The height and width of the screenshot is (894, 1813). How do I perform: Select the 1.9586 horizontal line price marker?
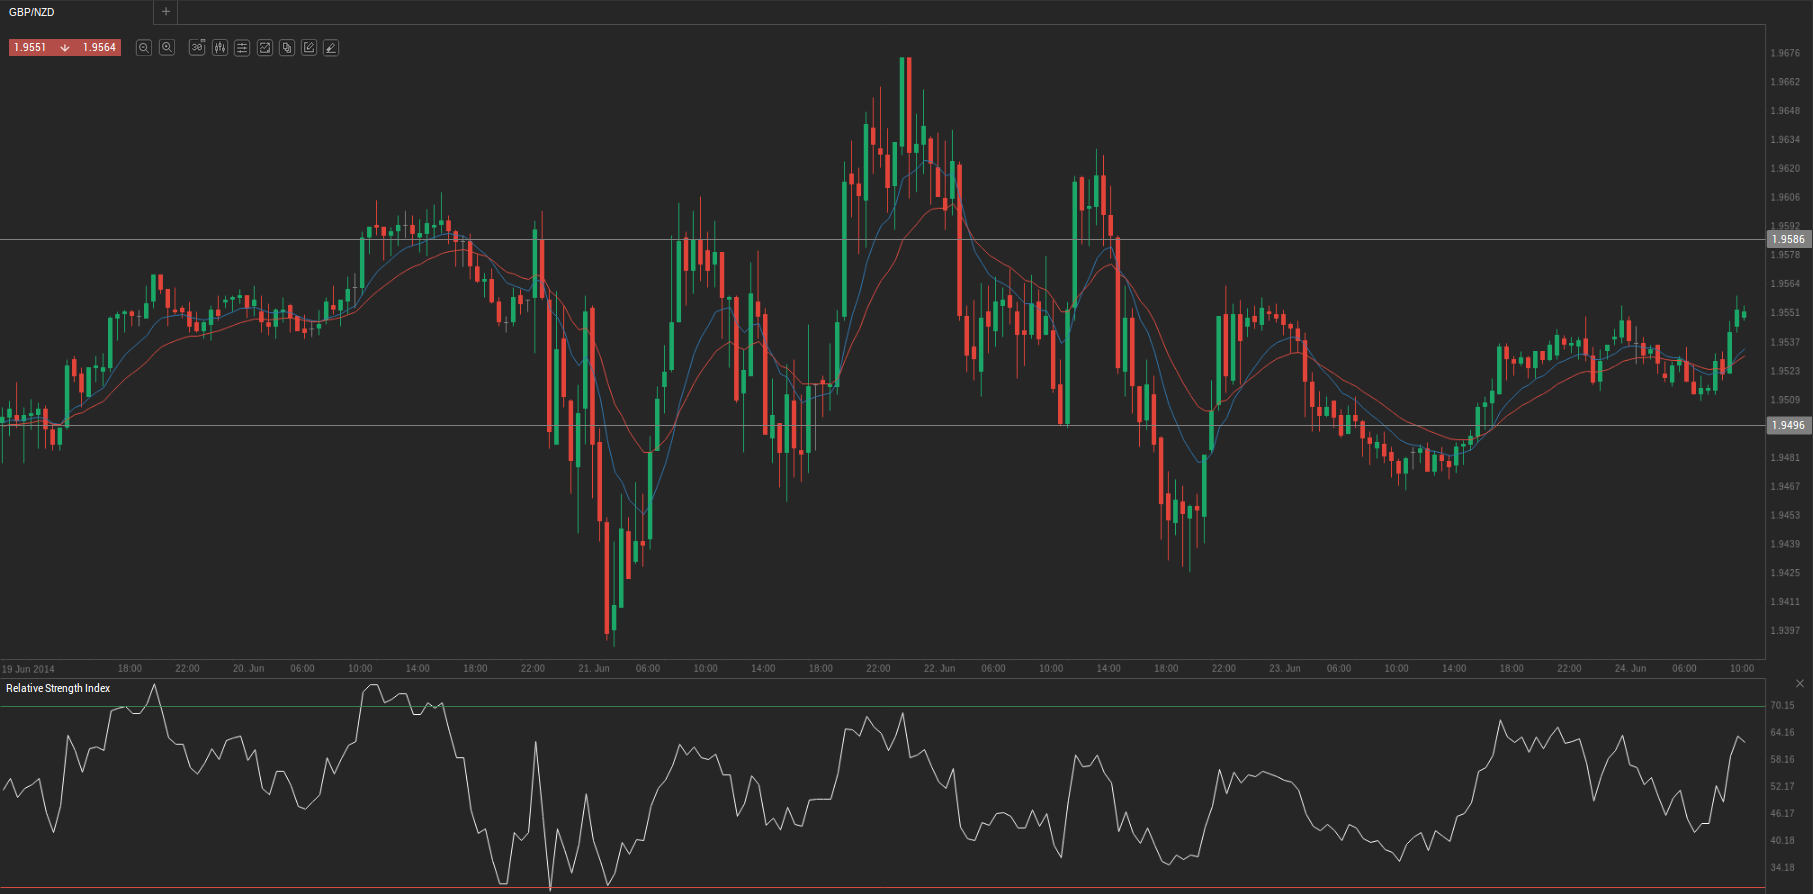click(x=1788, y=239)
